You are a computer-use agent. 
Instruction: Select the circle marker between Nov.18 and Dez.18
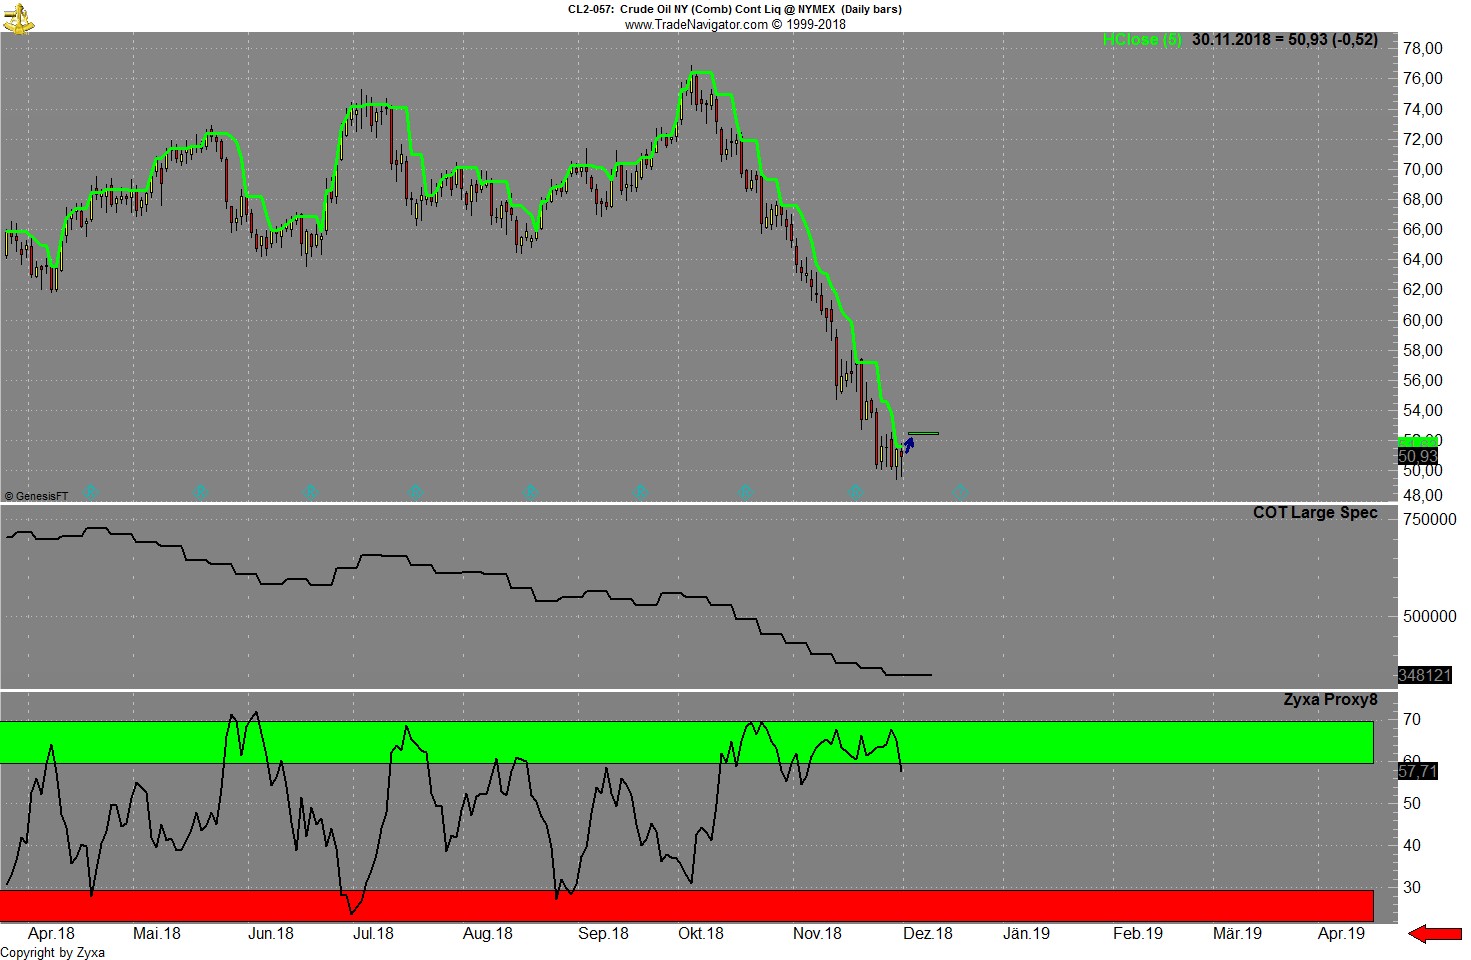click(x=855, y=491)
